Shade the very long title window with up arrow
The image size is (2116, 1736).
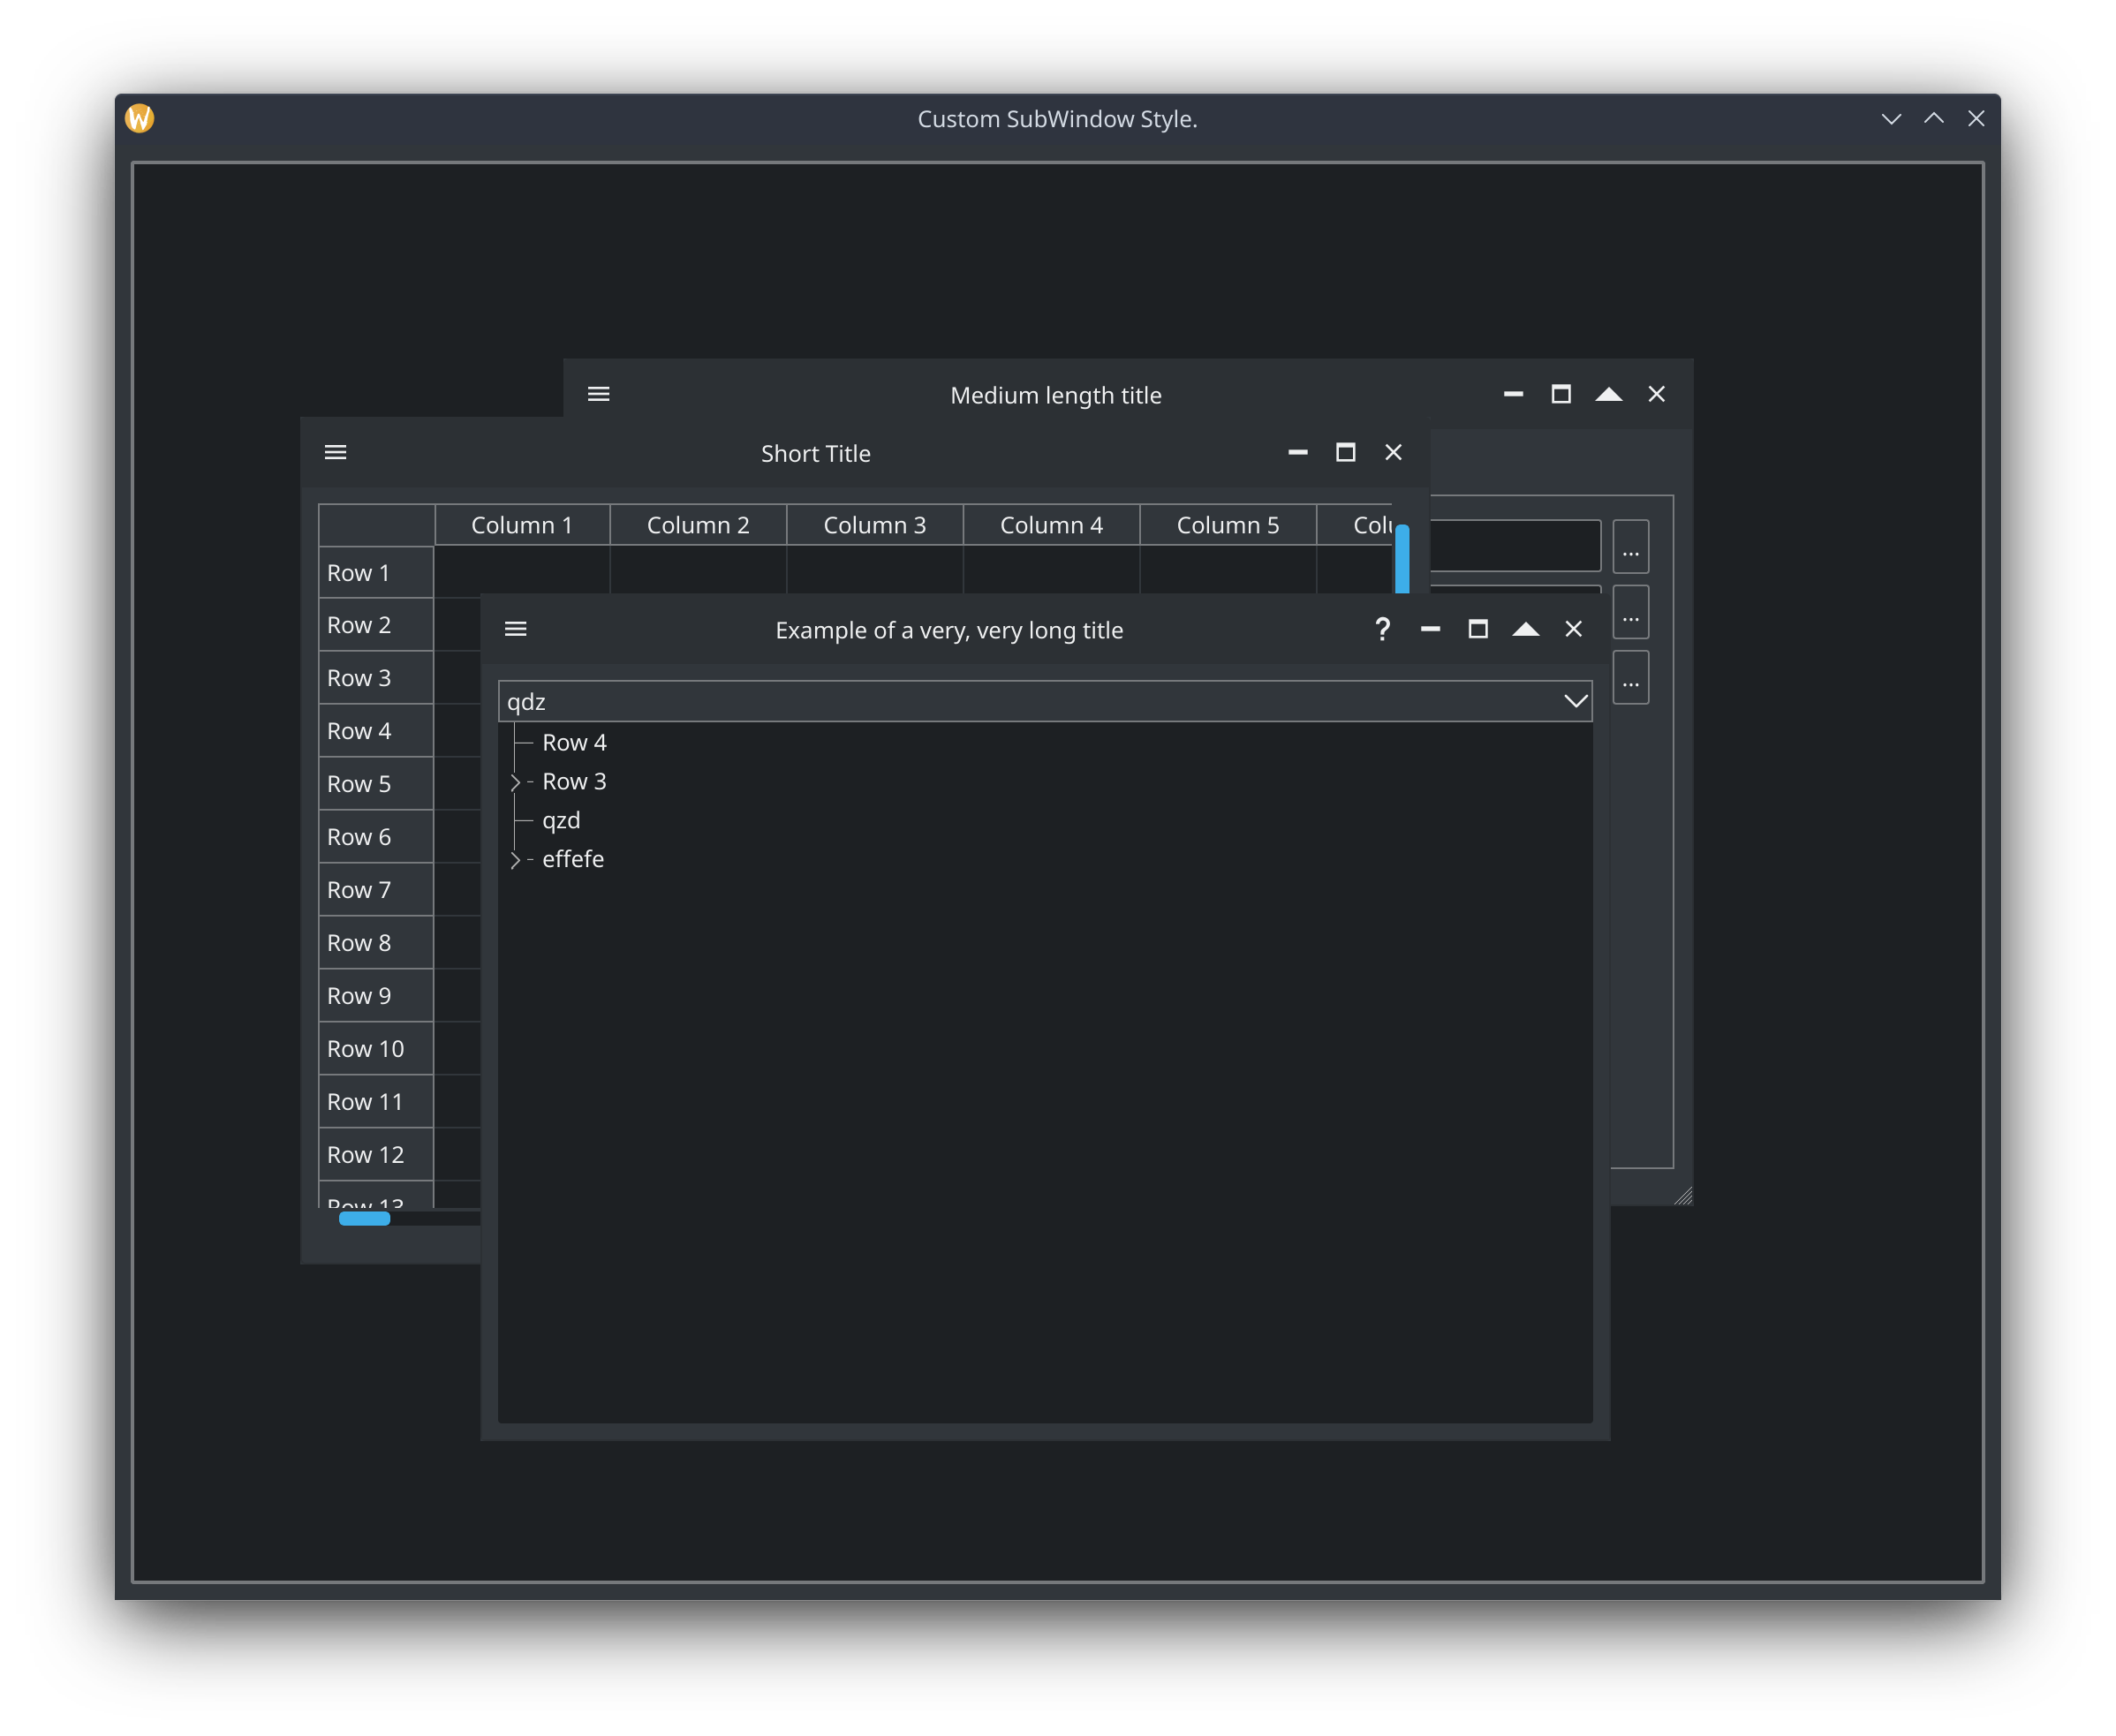point(1525,629)
